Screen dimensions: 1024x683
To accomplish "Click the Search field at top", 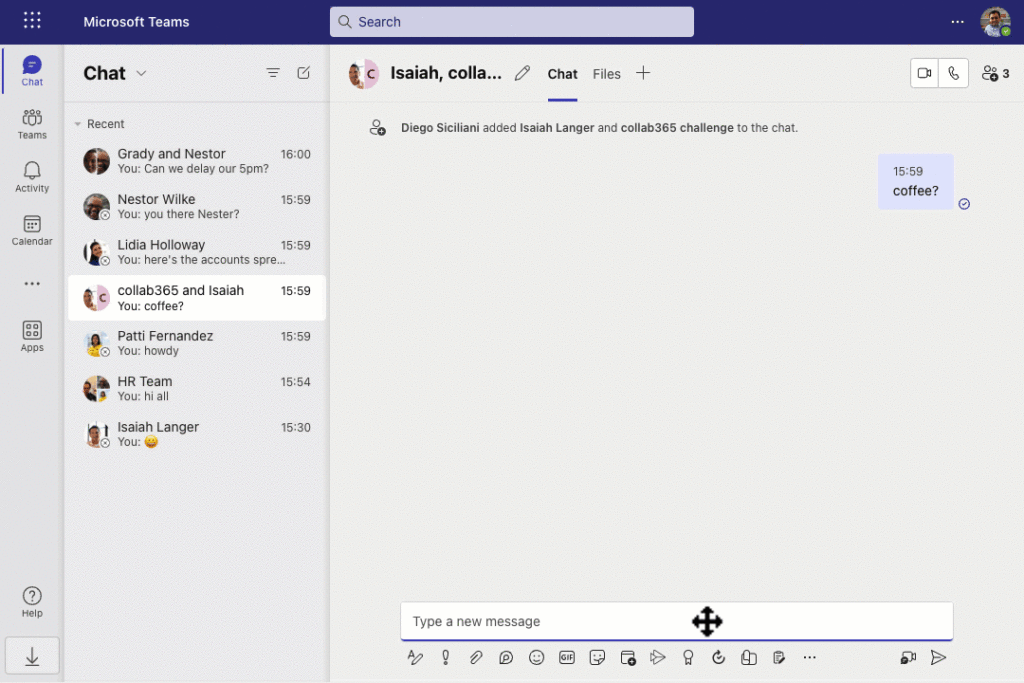I will click(511, 22).
